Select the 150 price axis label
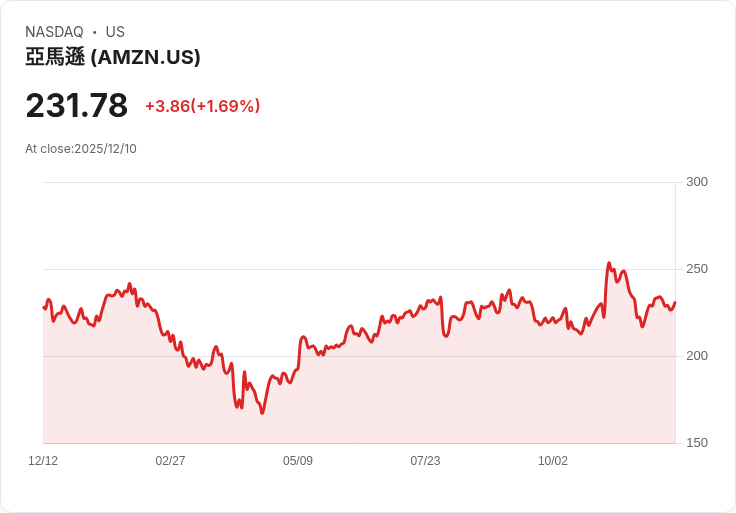 click(x=696, y=443)
